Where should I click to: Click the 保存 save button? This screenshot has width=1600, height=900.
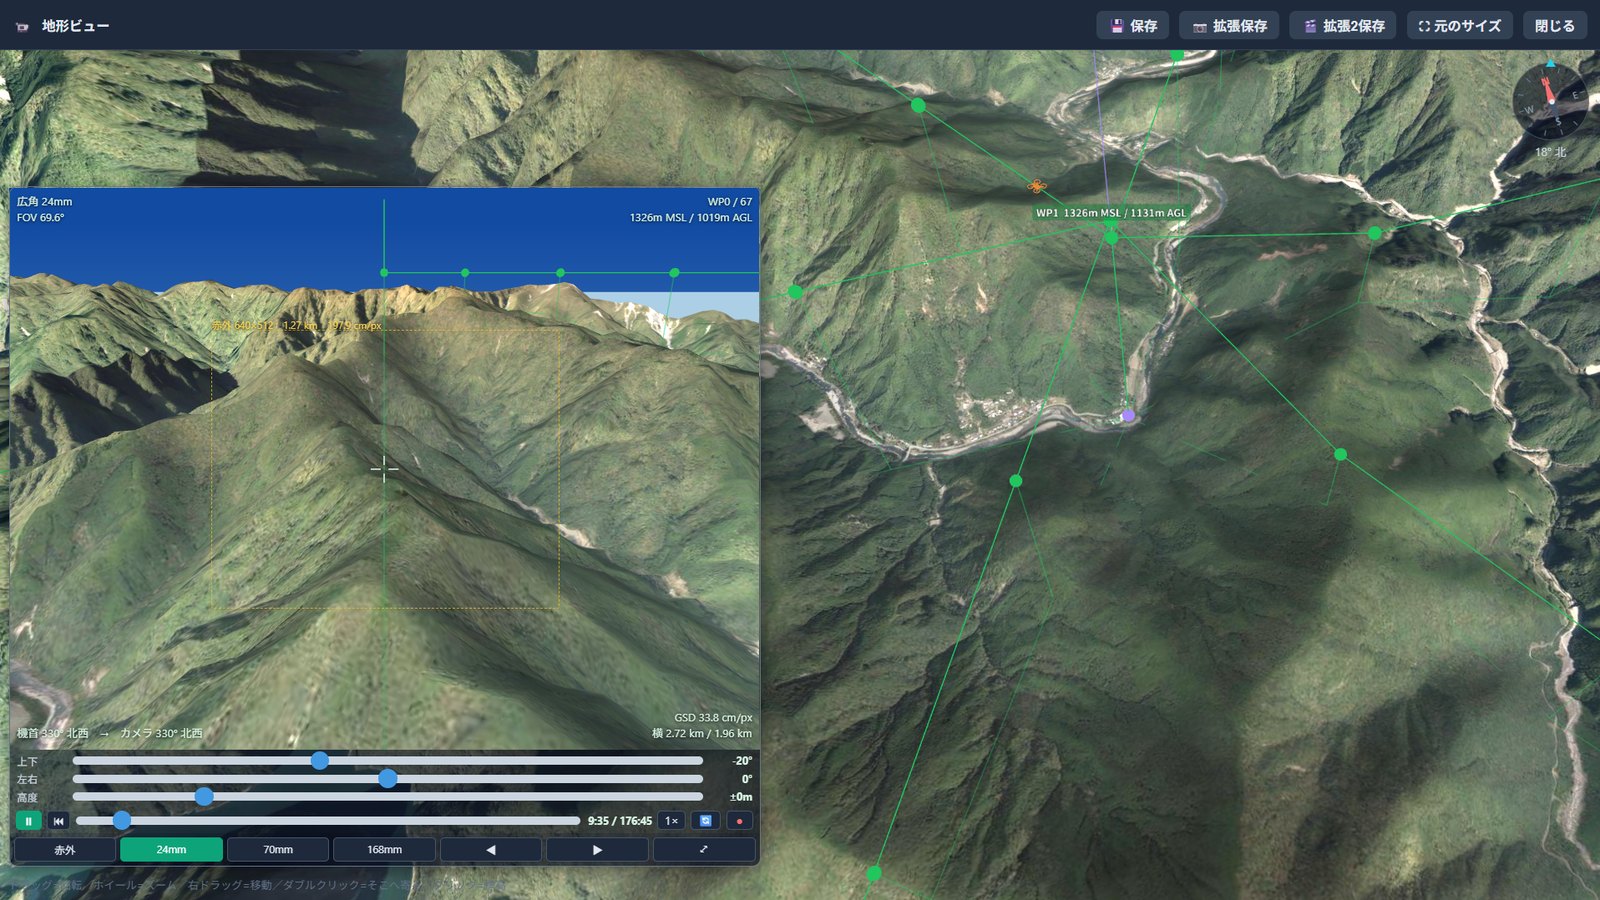pyautogui.click(x=1134, y=26)
